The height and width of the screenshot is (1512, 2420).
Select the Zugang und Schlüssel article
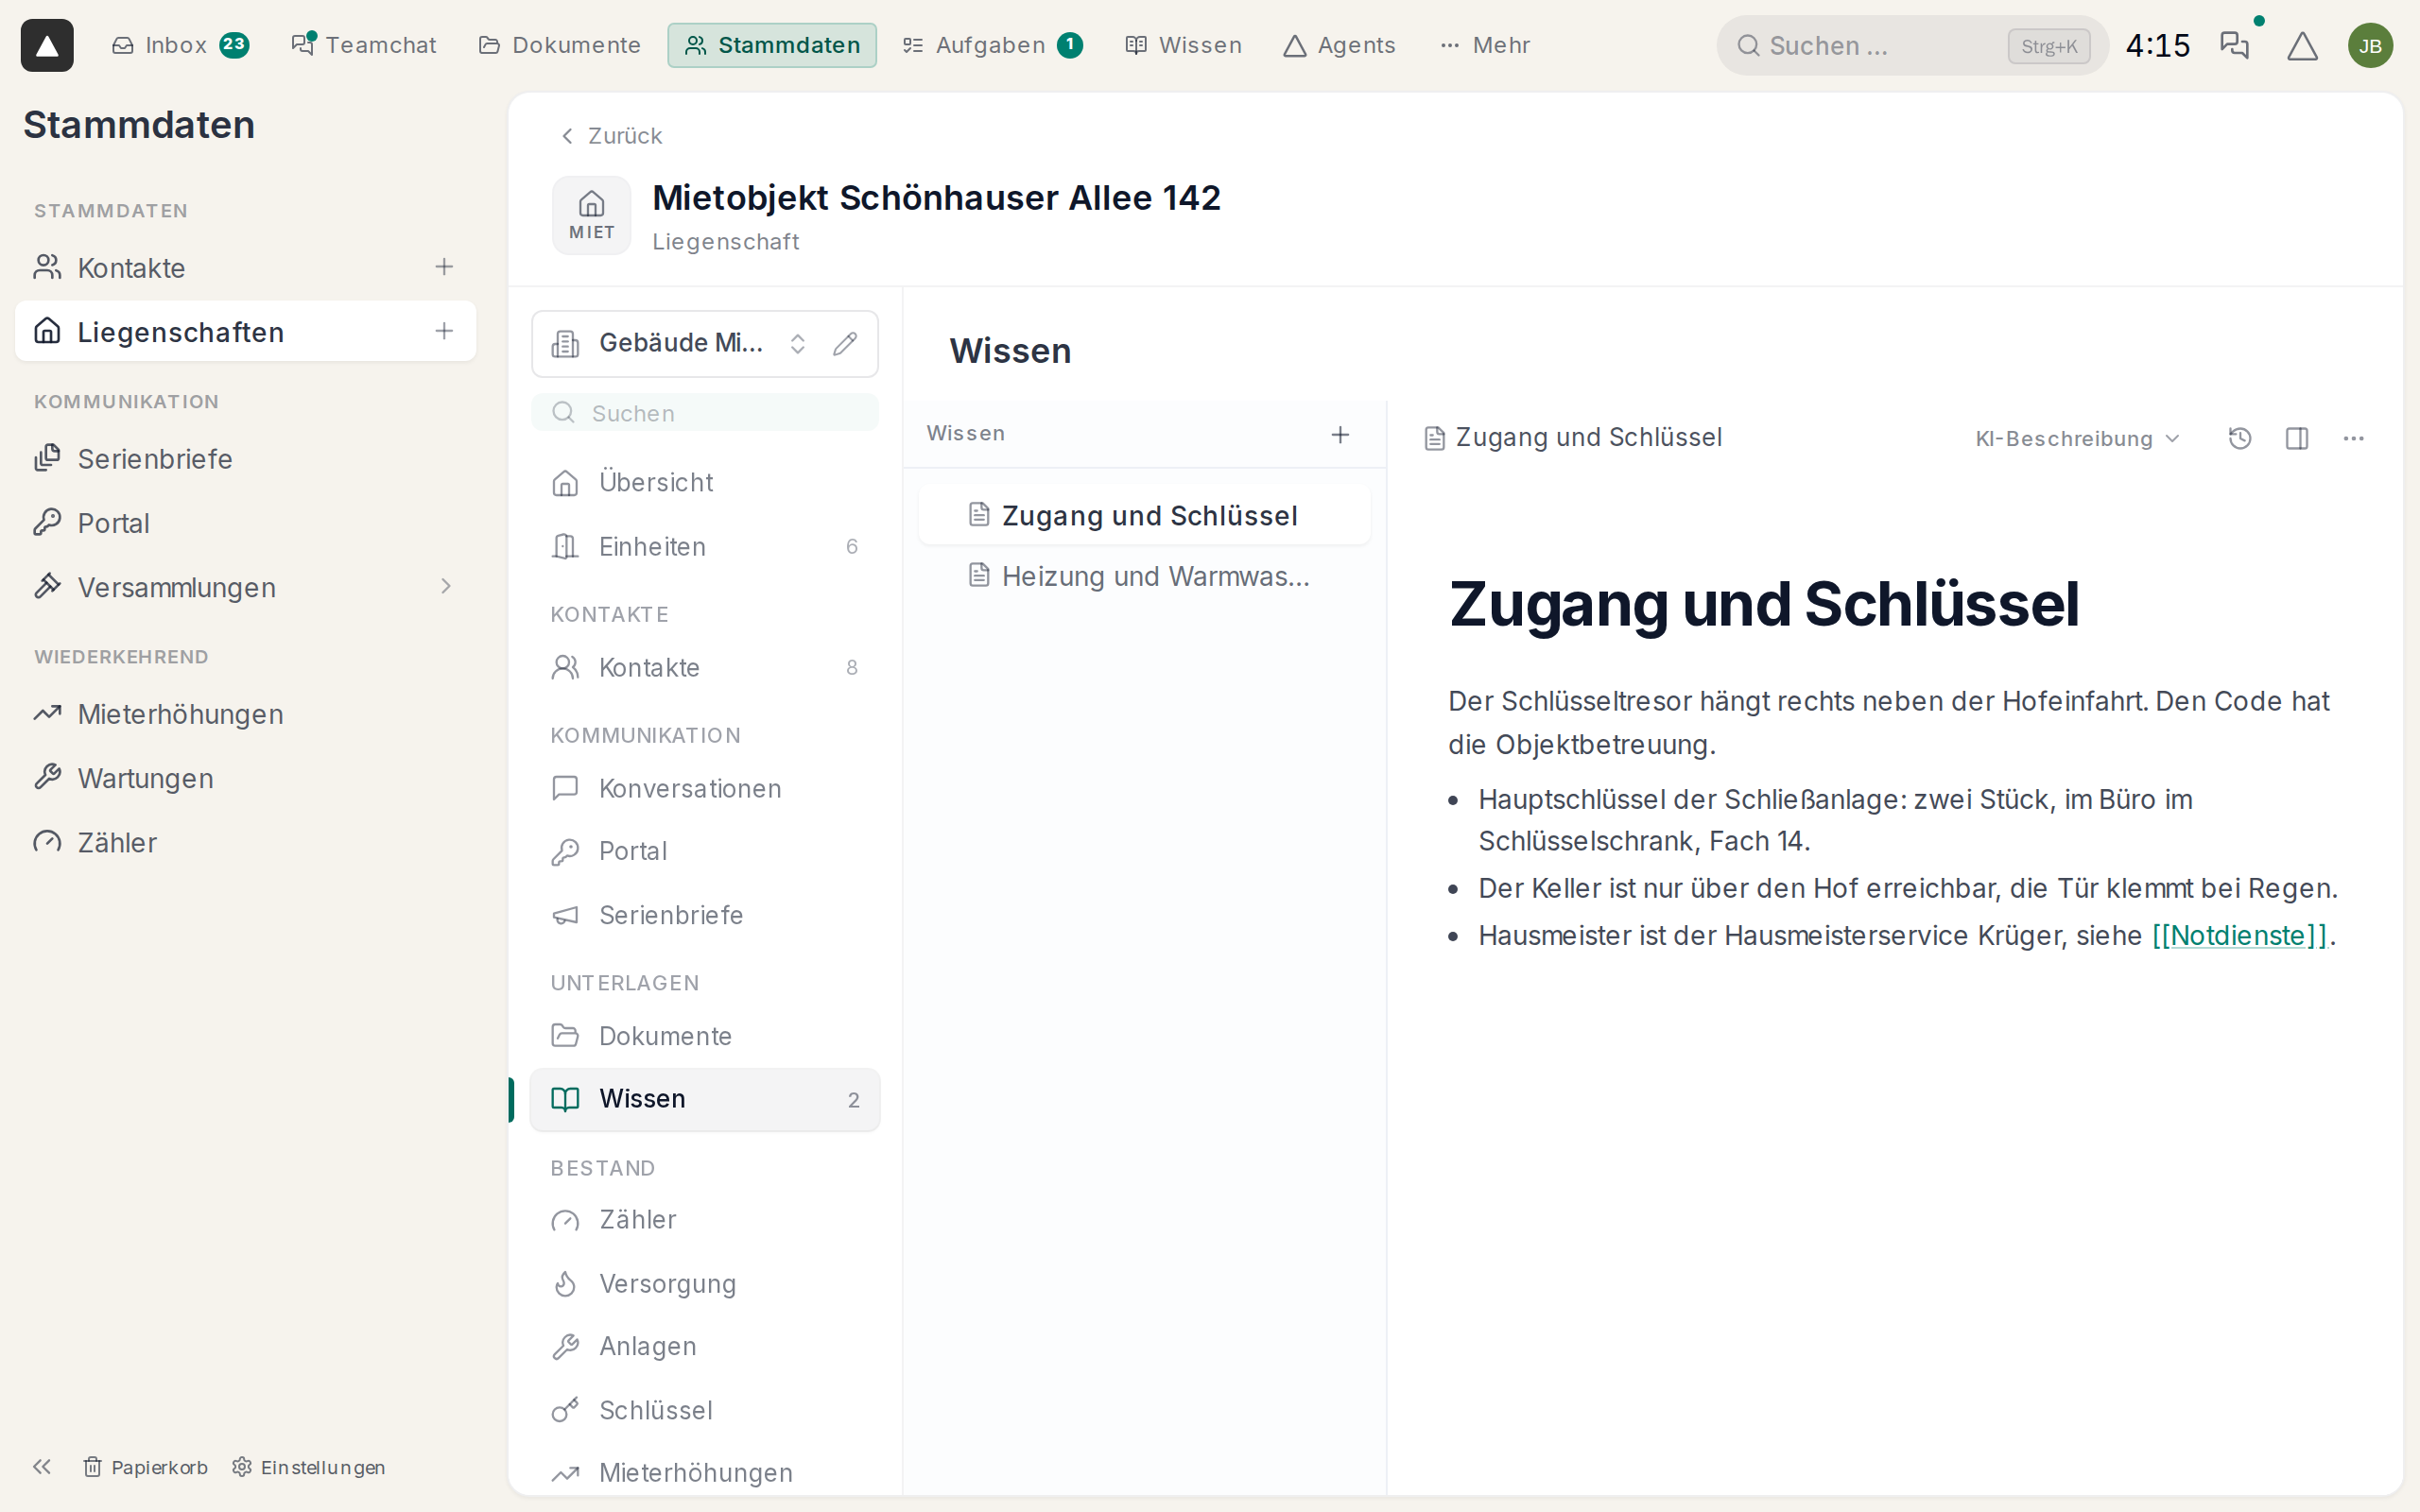1144,516
